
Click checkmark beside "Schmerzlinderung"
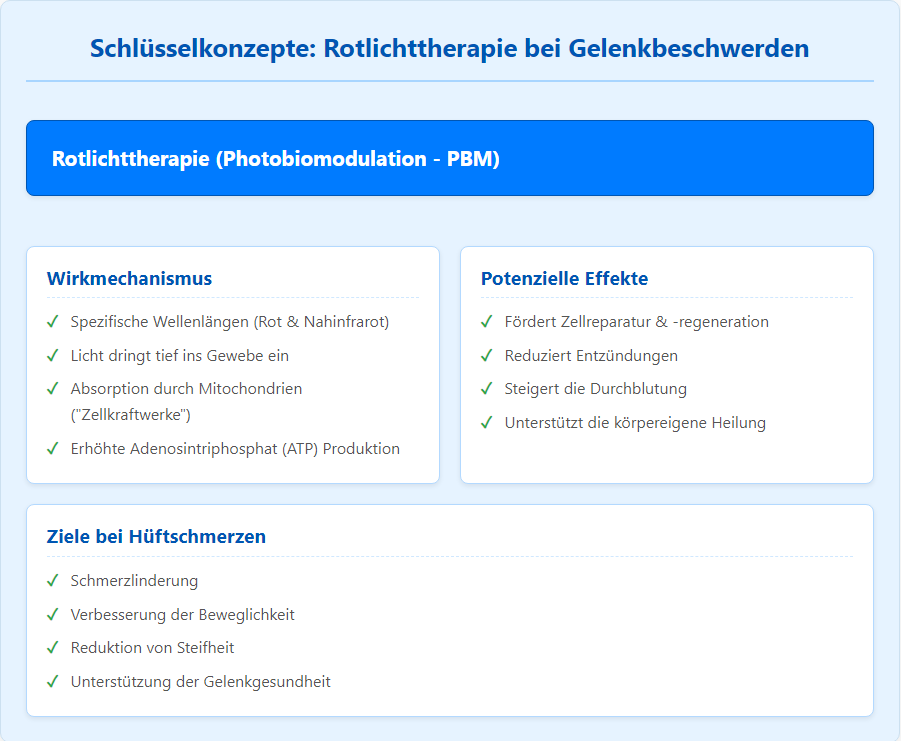pos(53,581)
